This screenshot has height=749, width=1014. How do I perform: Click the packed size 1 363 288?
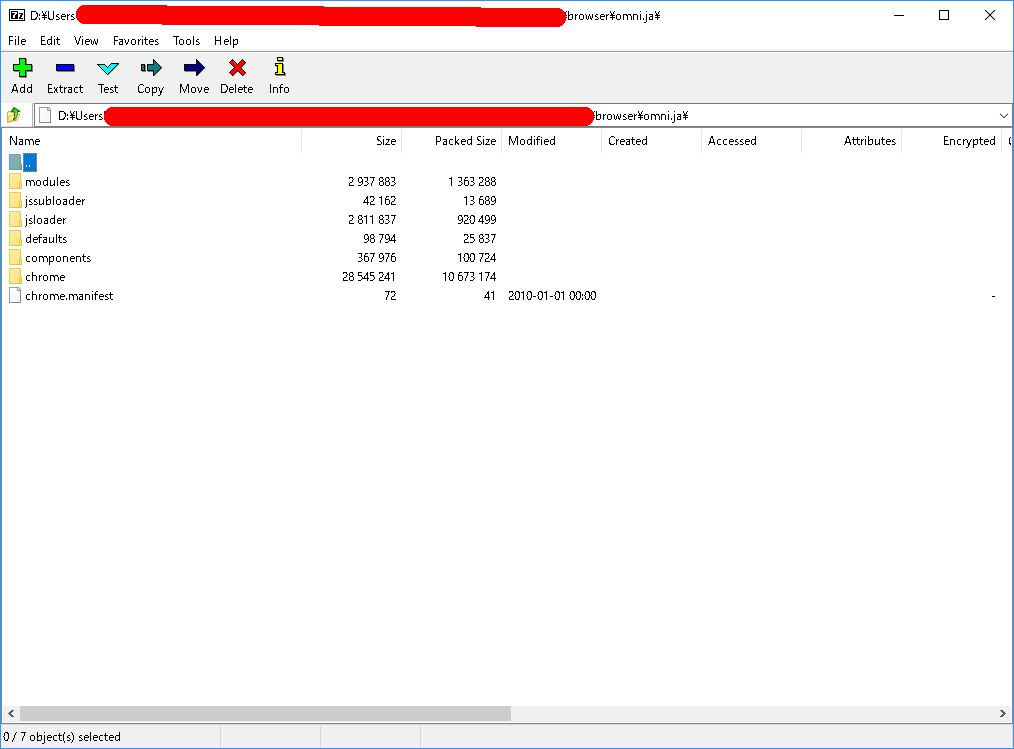click(472, 182)
